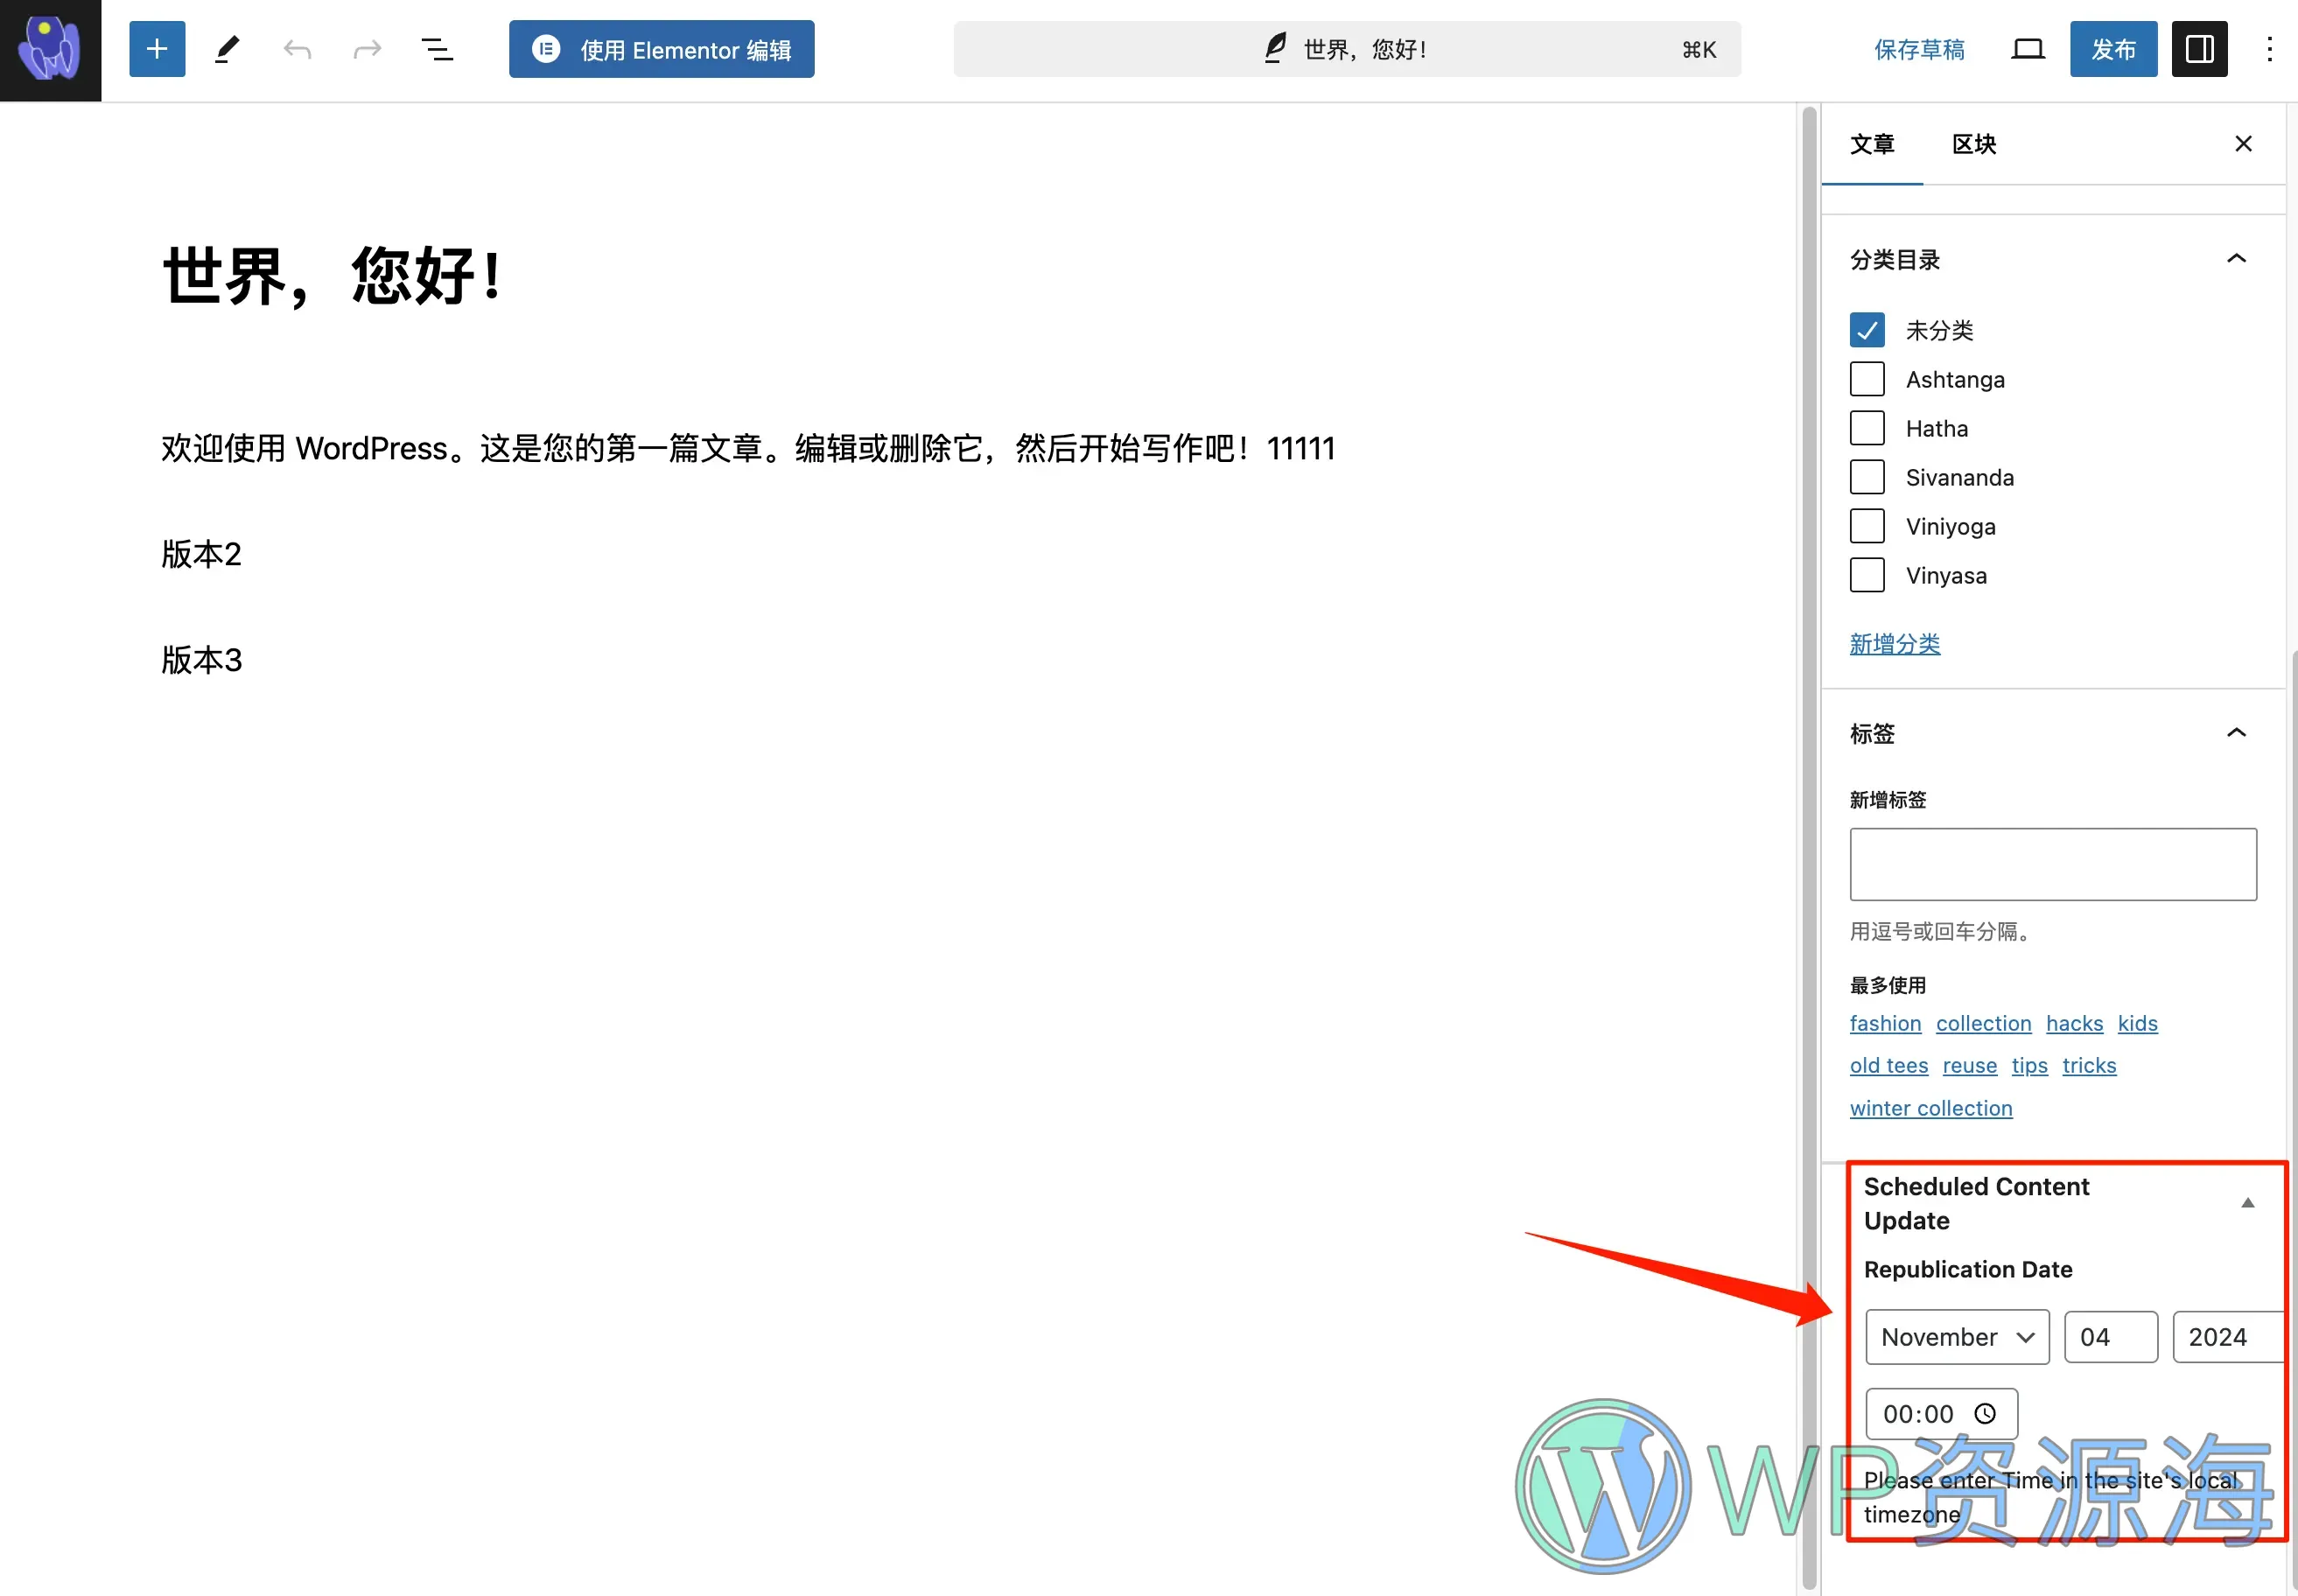Click the 发布 publish button

point(2111,47)
